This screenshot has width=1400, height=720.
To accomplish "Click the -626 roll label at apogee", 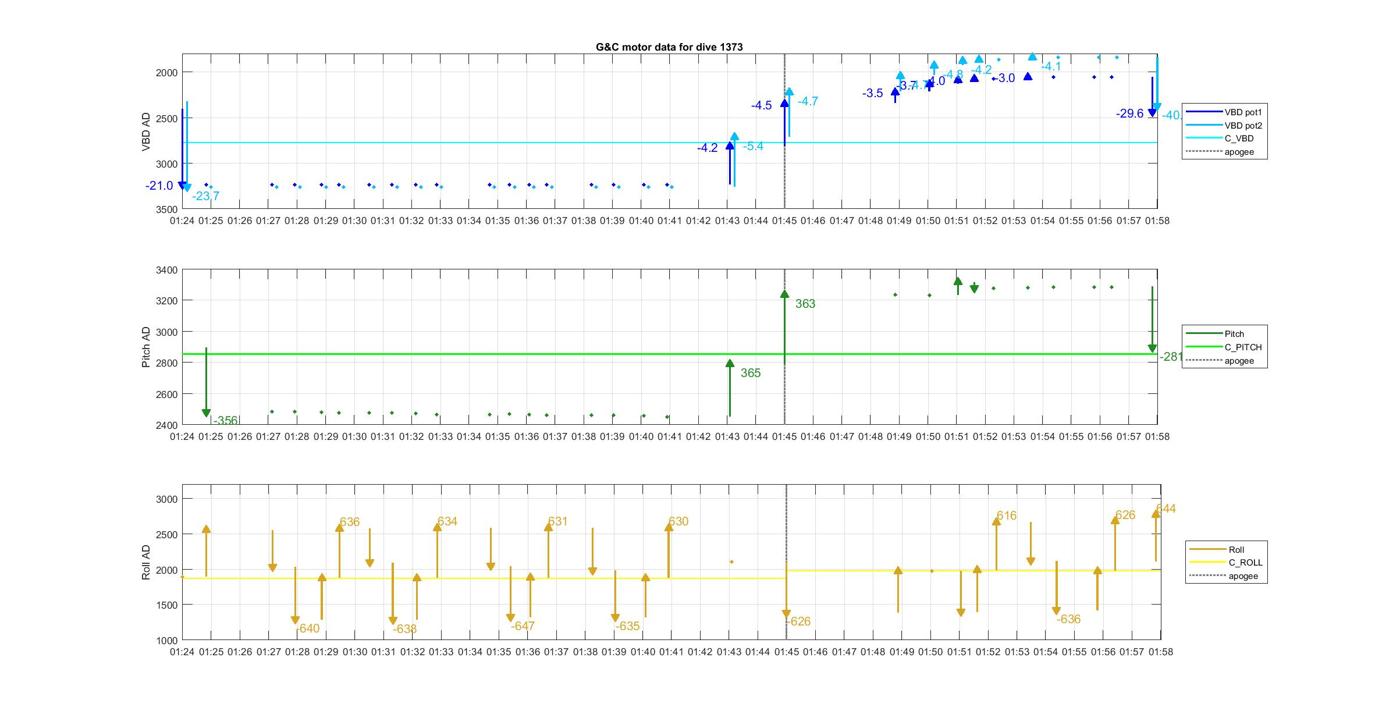I will (799, 622).
